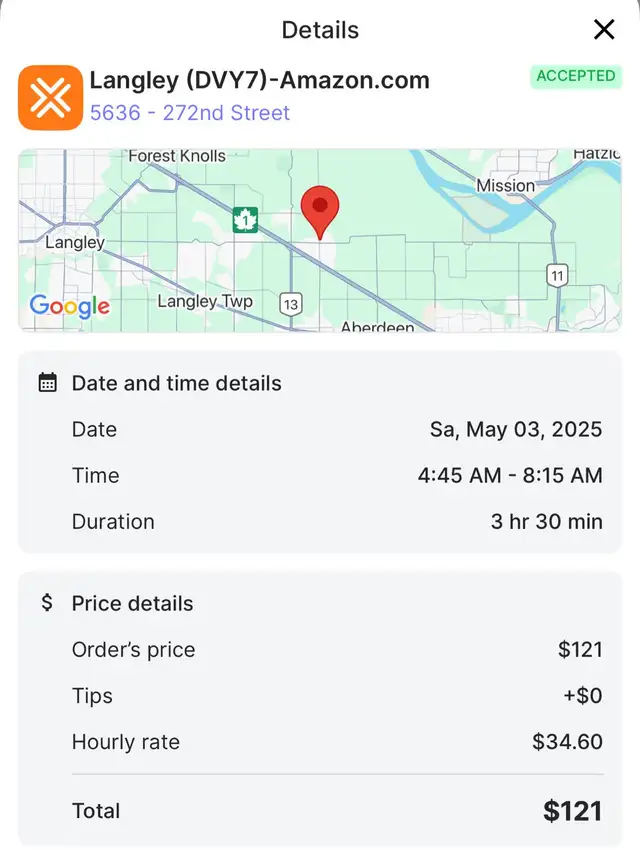The height and width of the screenshot is (850, 640).
Task: Click the Forest Knolls map label
Action: coord(177,156)
